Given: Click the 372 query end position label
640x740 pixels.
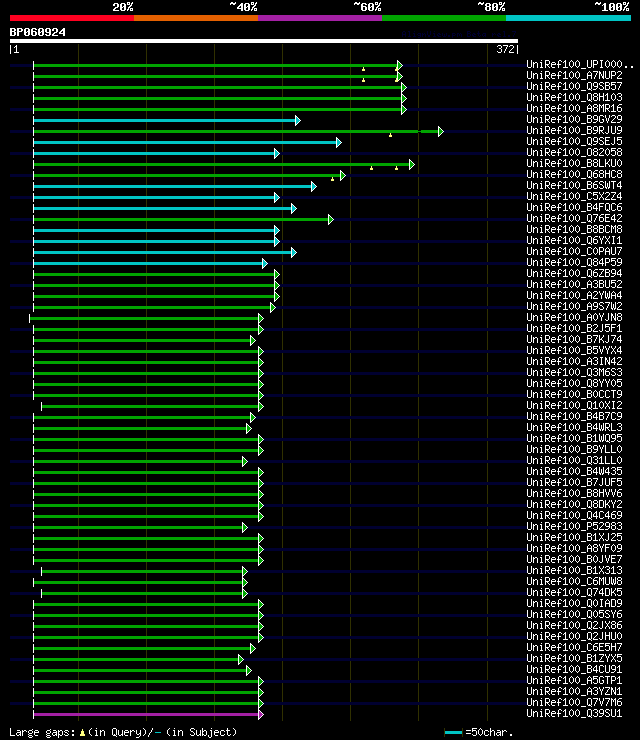Looking at the screenshot, I should (x=505, y=49).
